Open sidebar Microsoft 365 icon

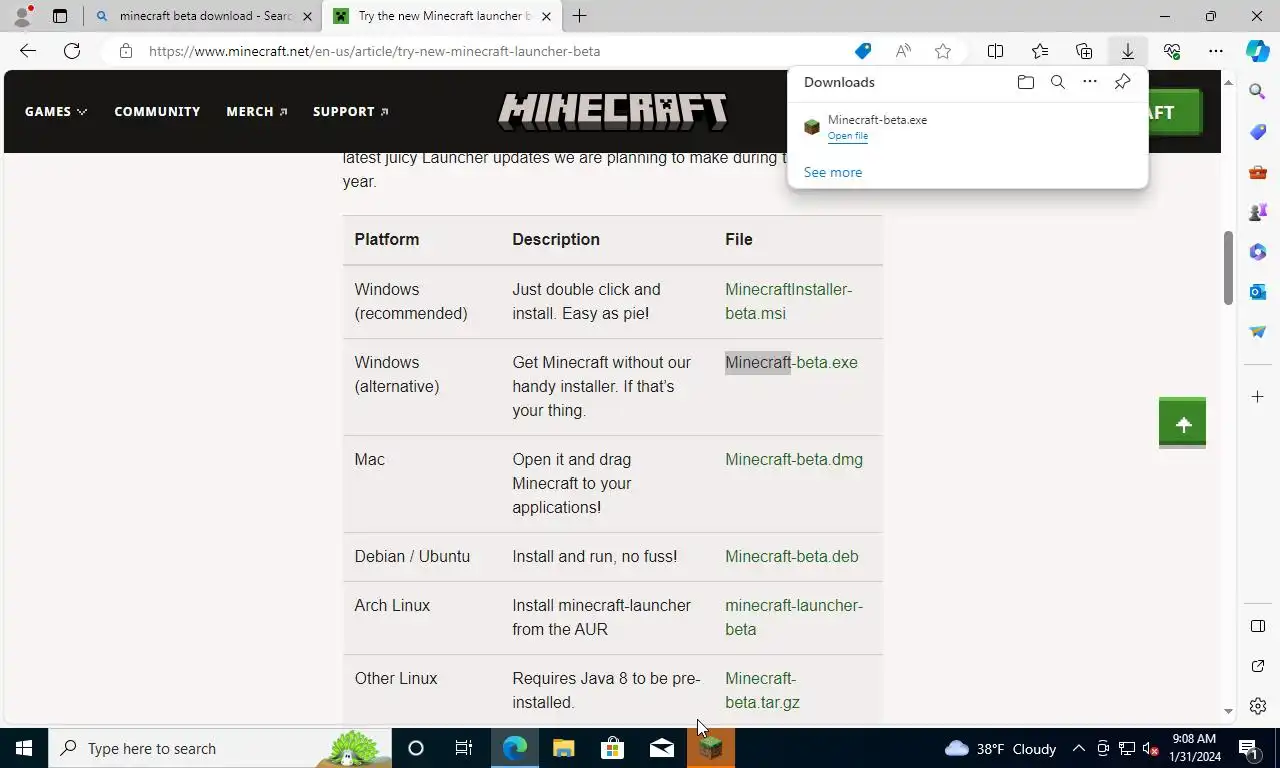1258,252
